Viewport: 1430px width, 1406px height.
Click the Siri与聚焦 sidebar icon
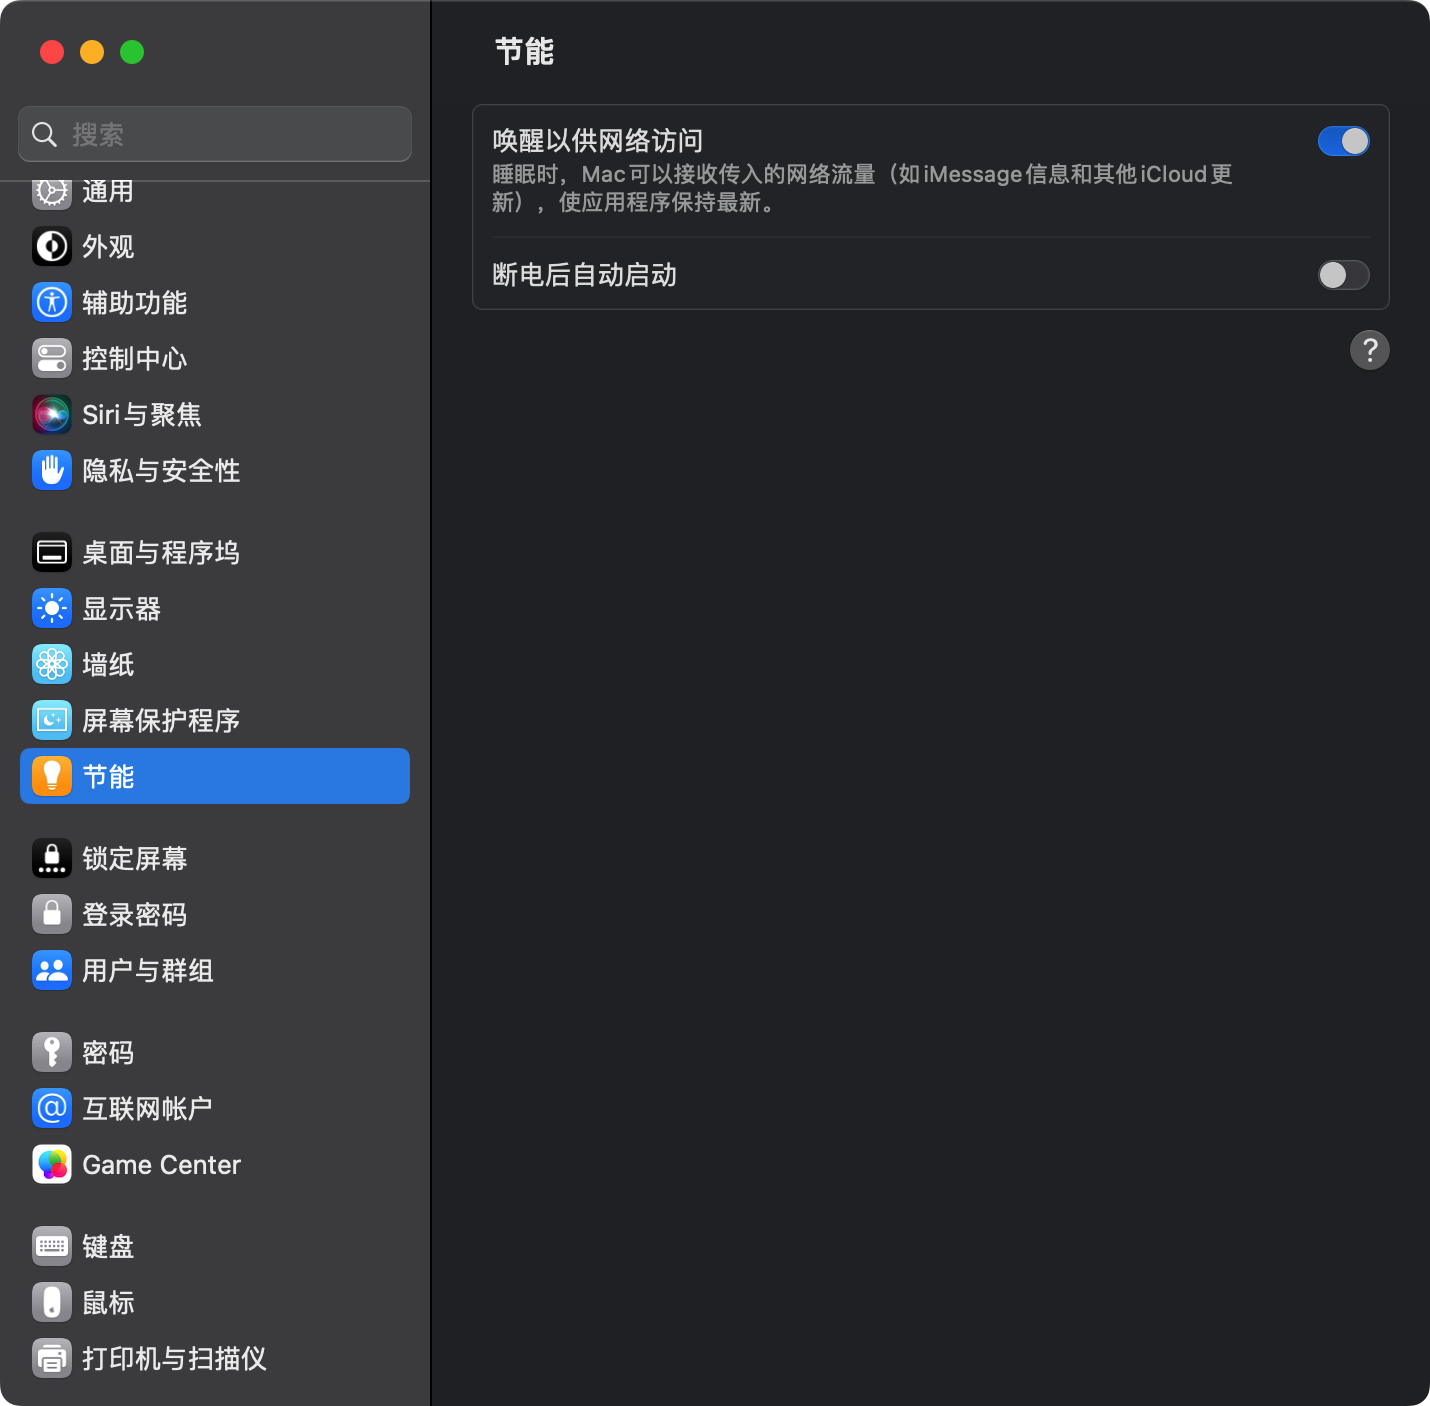[x=52, y=414]
